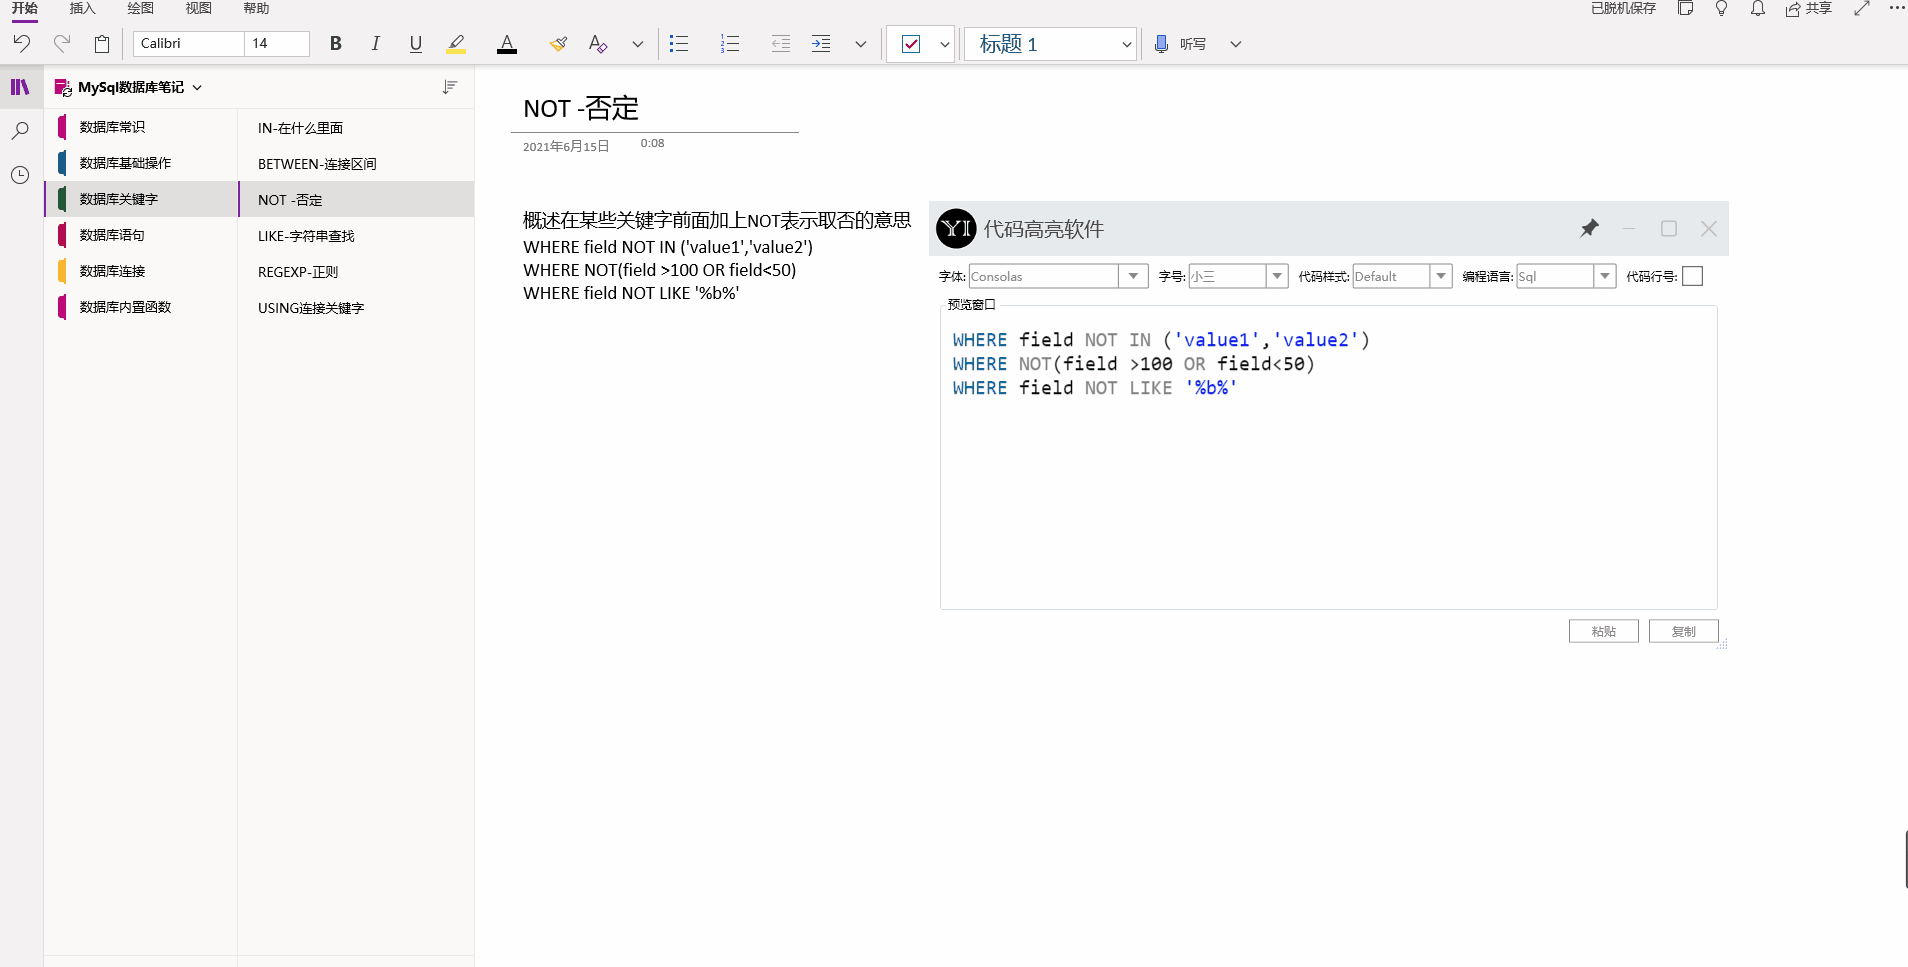Enable the 代码行号 checkbox

(1692, 276)
